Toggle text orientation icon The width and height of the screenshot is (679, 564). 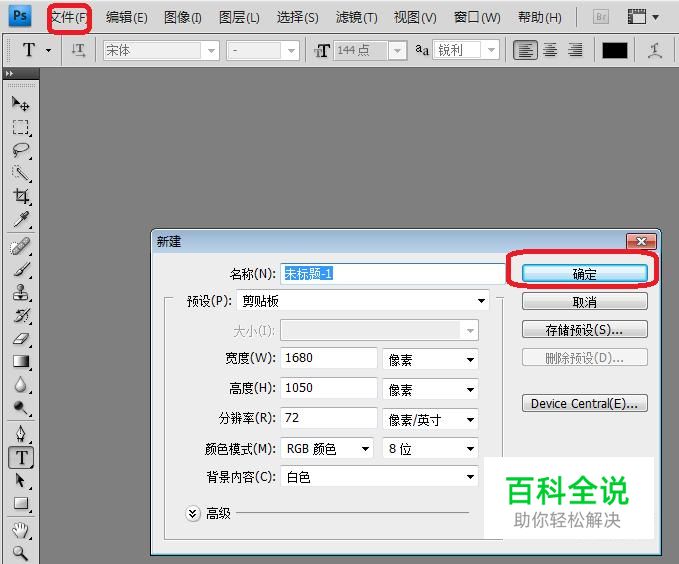tap(78, 50)
